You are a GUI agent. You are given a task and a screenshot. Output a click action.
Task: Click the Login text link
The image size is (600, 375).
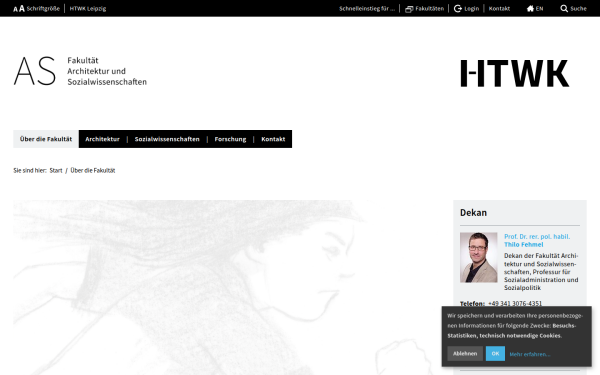(x=471, y=8)
